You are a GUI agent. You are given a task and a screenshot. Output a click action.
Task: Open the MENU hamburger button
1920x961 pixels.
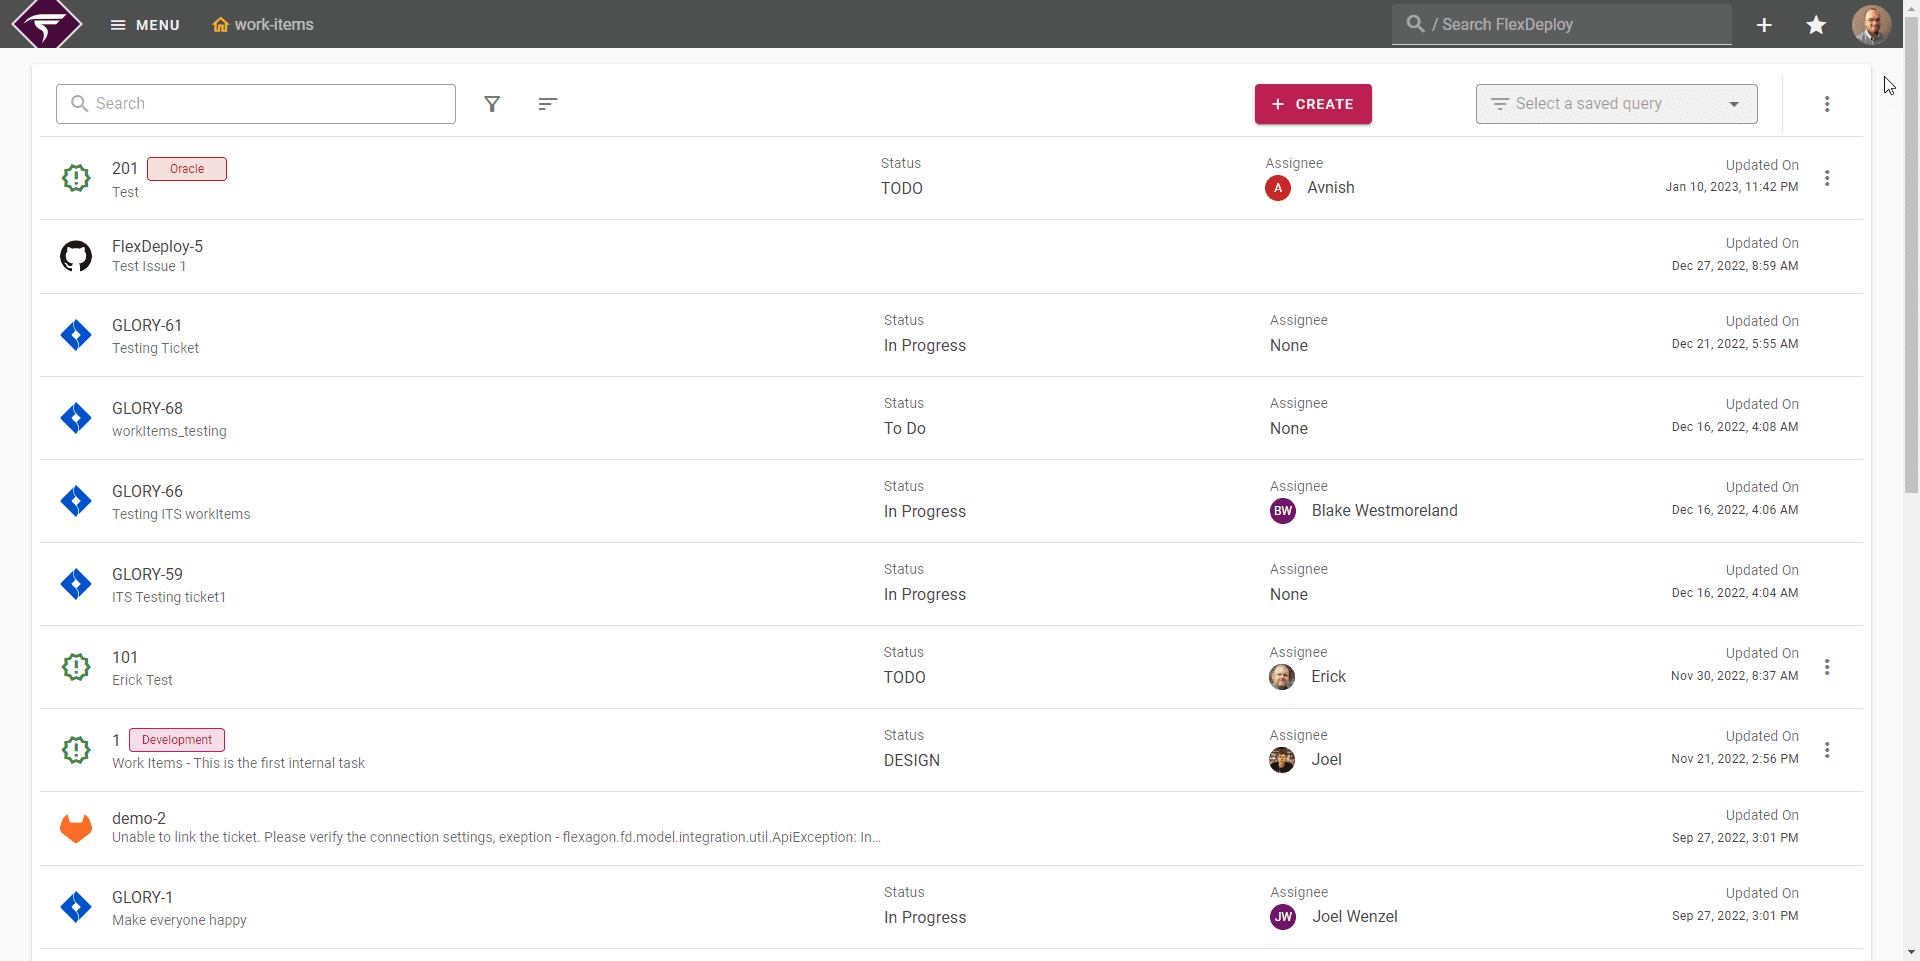point(145,24)
